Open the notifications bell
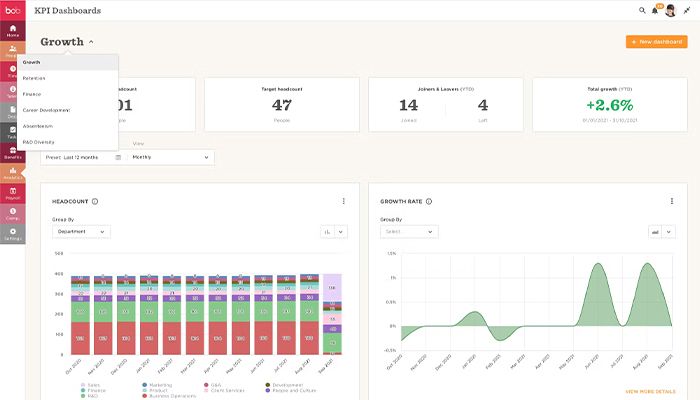 pos(655,10)
